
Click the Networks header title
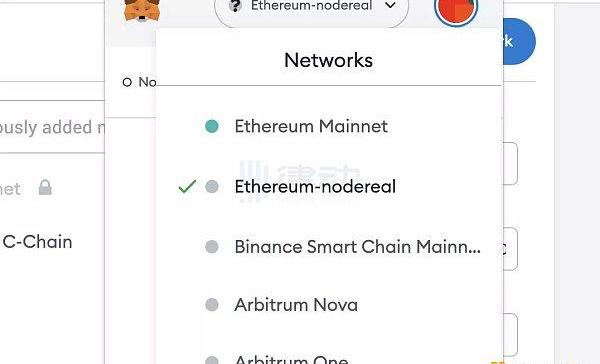coord(329,60)
